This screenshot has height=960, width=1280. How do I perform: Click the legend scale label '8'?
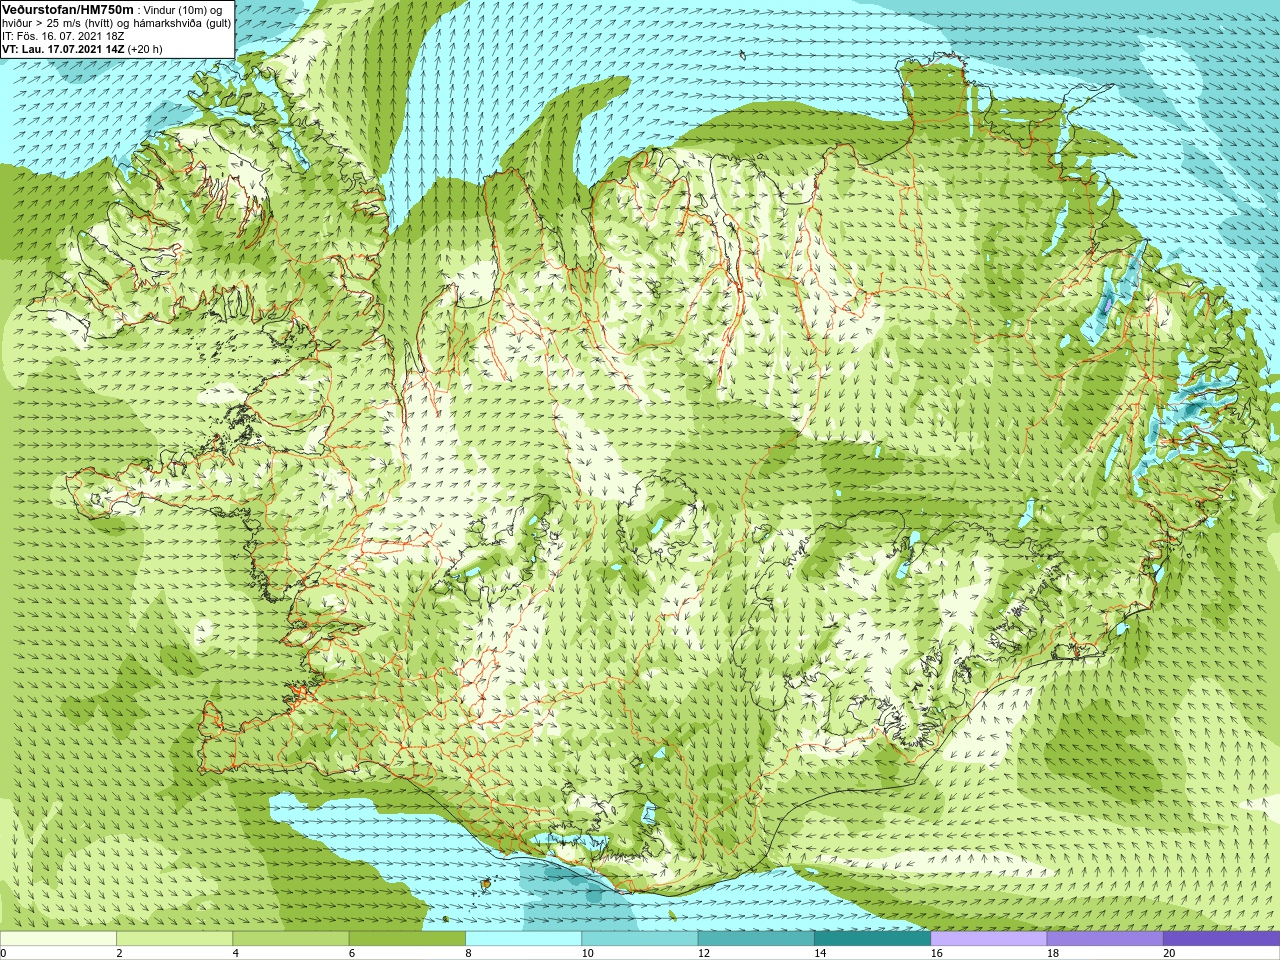point(468,953)
